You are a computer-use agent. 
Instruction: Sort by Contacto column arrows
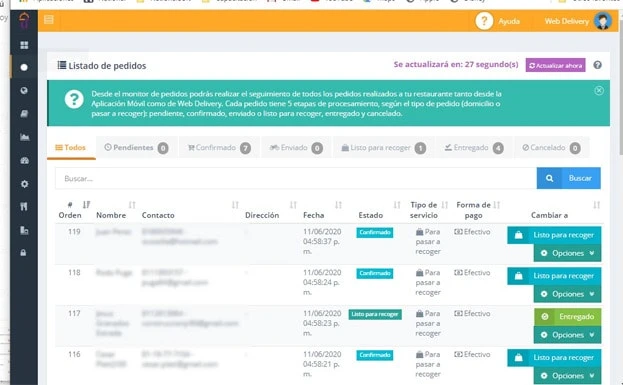[x=235, y=205]
